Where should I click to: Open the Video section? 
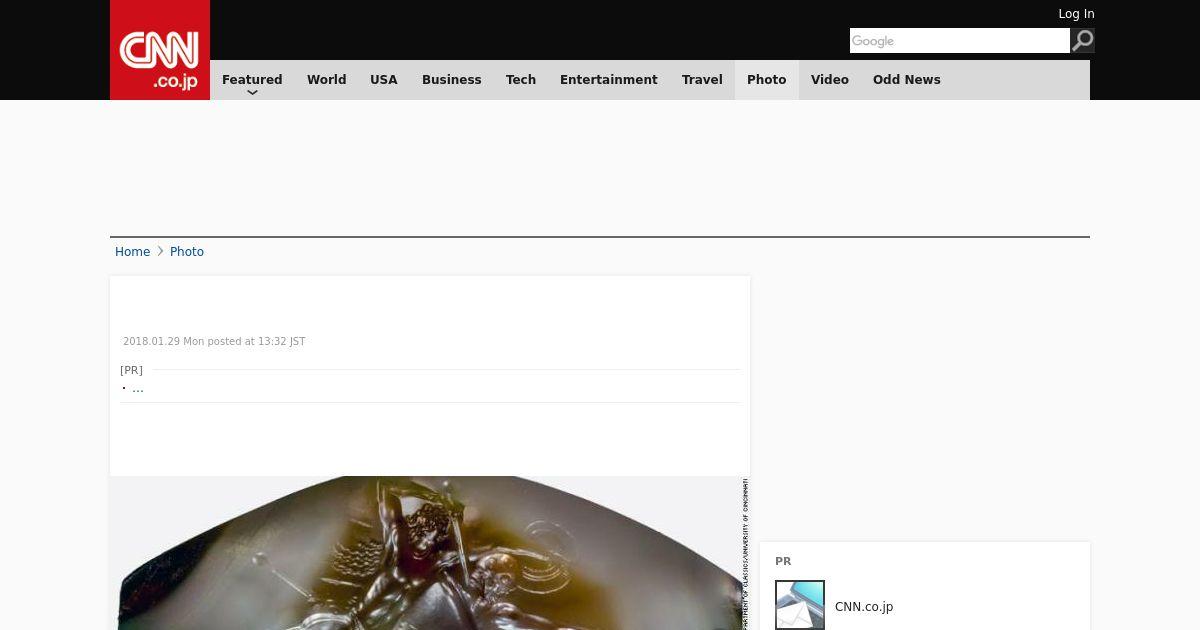[830, 80]
